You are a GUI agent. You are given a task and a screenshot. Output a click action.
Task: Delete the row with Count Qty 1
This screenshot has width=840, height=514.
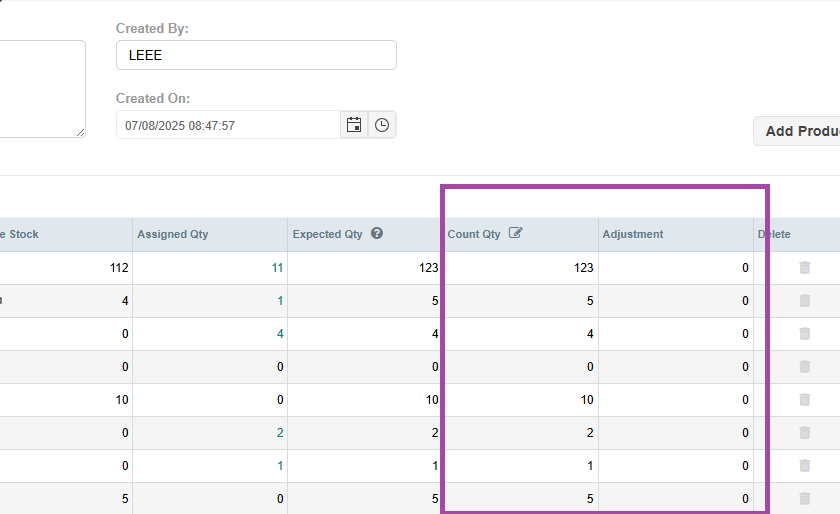coord(804,466)
